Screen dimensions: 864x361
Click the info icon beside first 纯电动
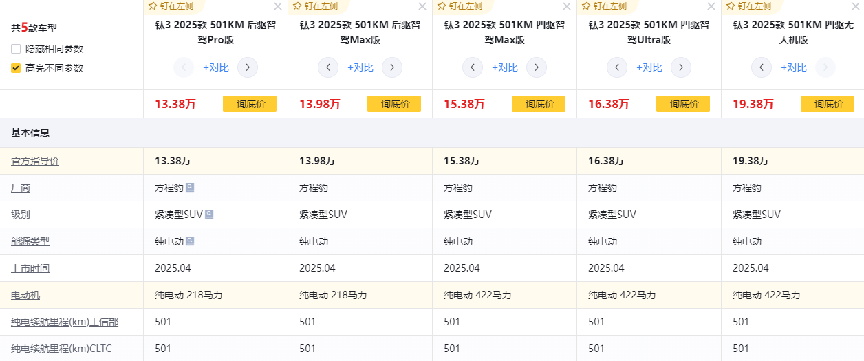[x=190, y=241]
